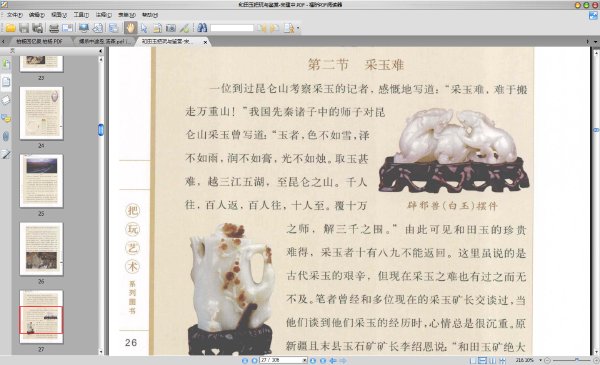Click the rotate page icon
This screenshot has width=600, height=365.
coord(98,28)
